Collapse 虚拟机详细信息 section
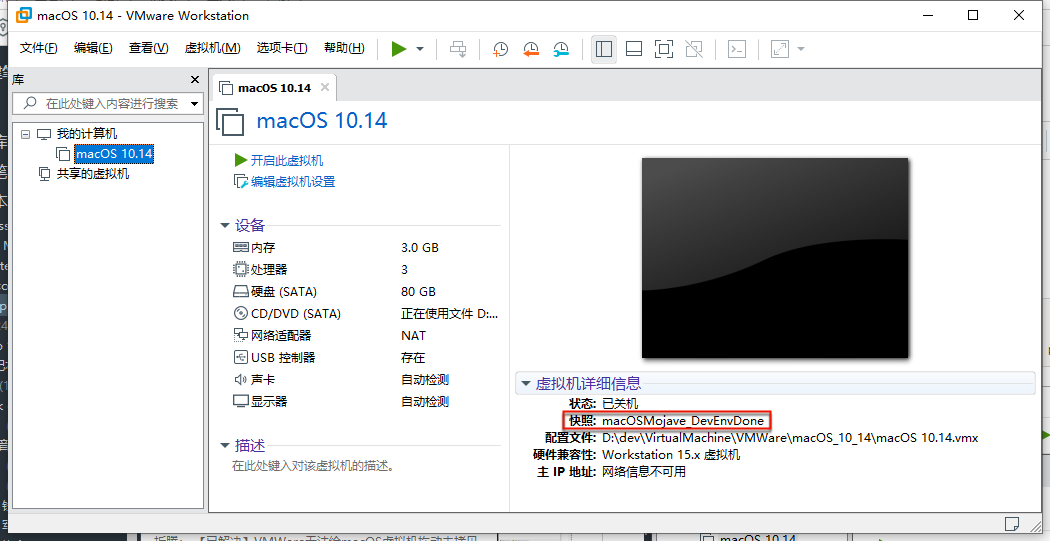 (x=526, y=384)
